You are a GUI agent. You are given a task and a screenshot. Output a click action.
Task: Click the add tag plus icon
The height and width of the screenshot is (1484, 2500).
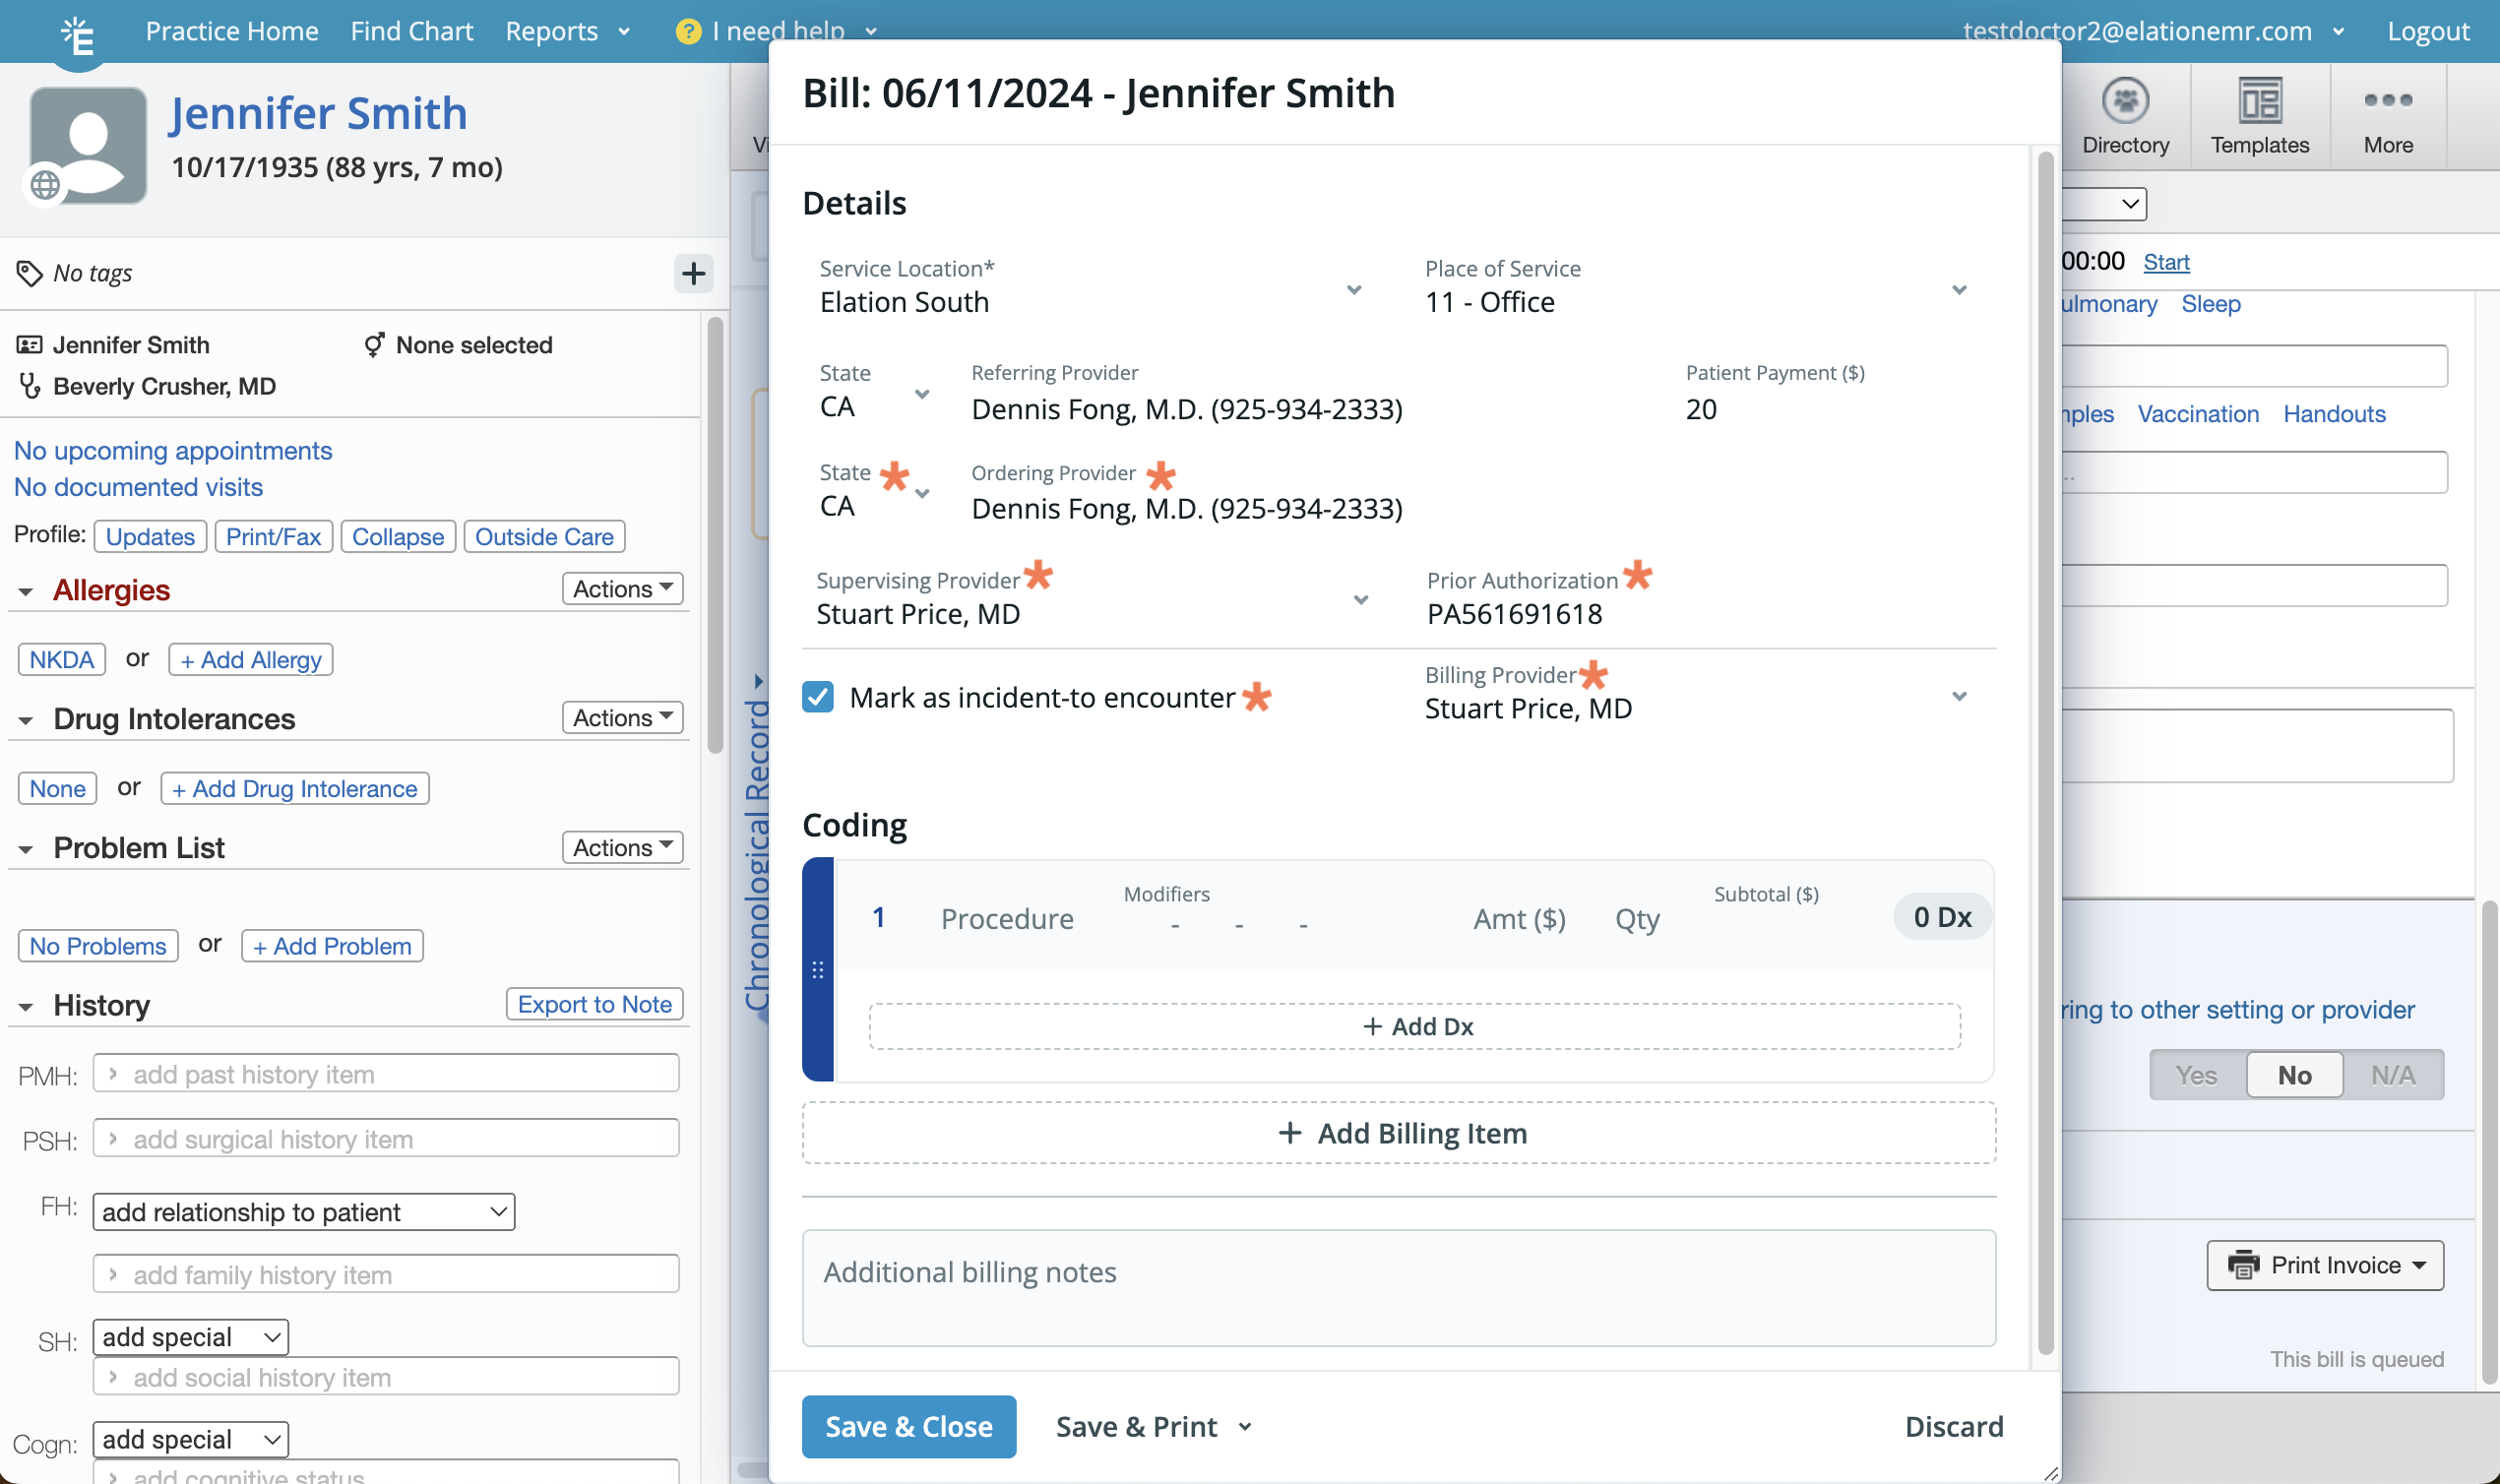pyautogui.click(x=693, y=273)
